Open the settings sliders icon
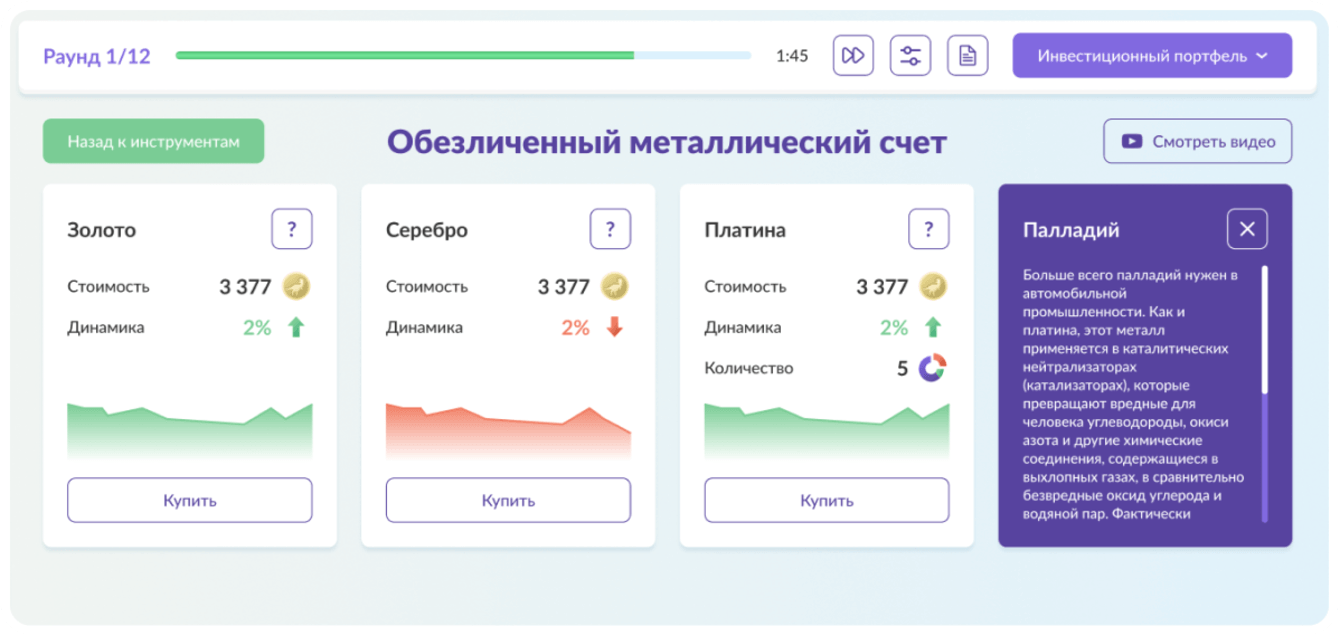This screenshot has height=636, width=1340. 910,56
